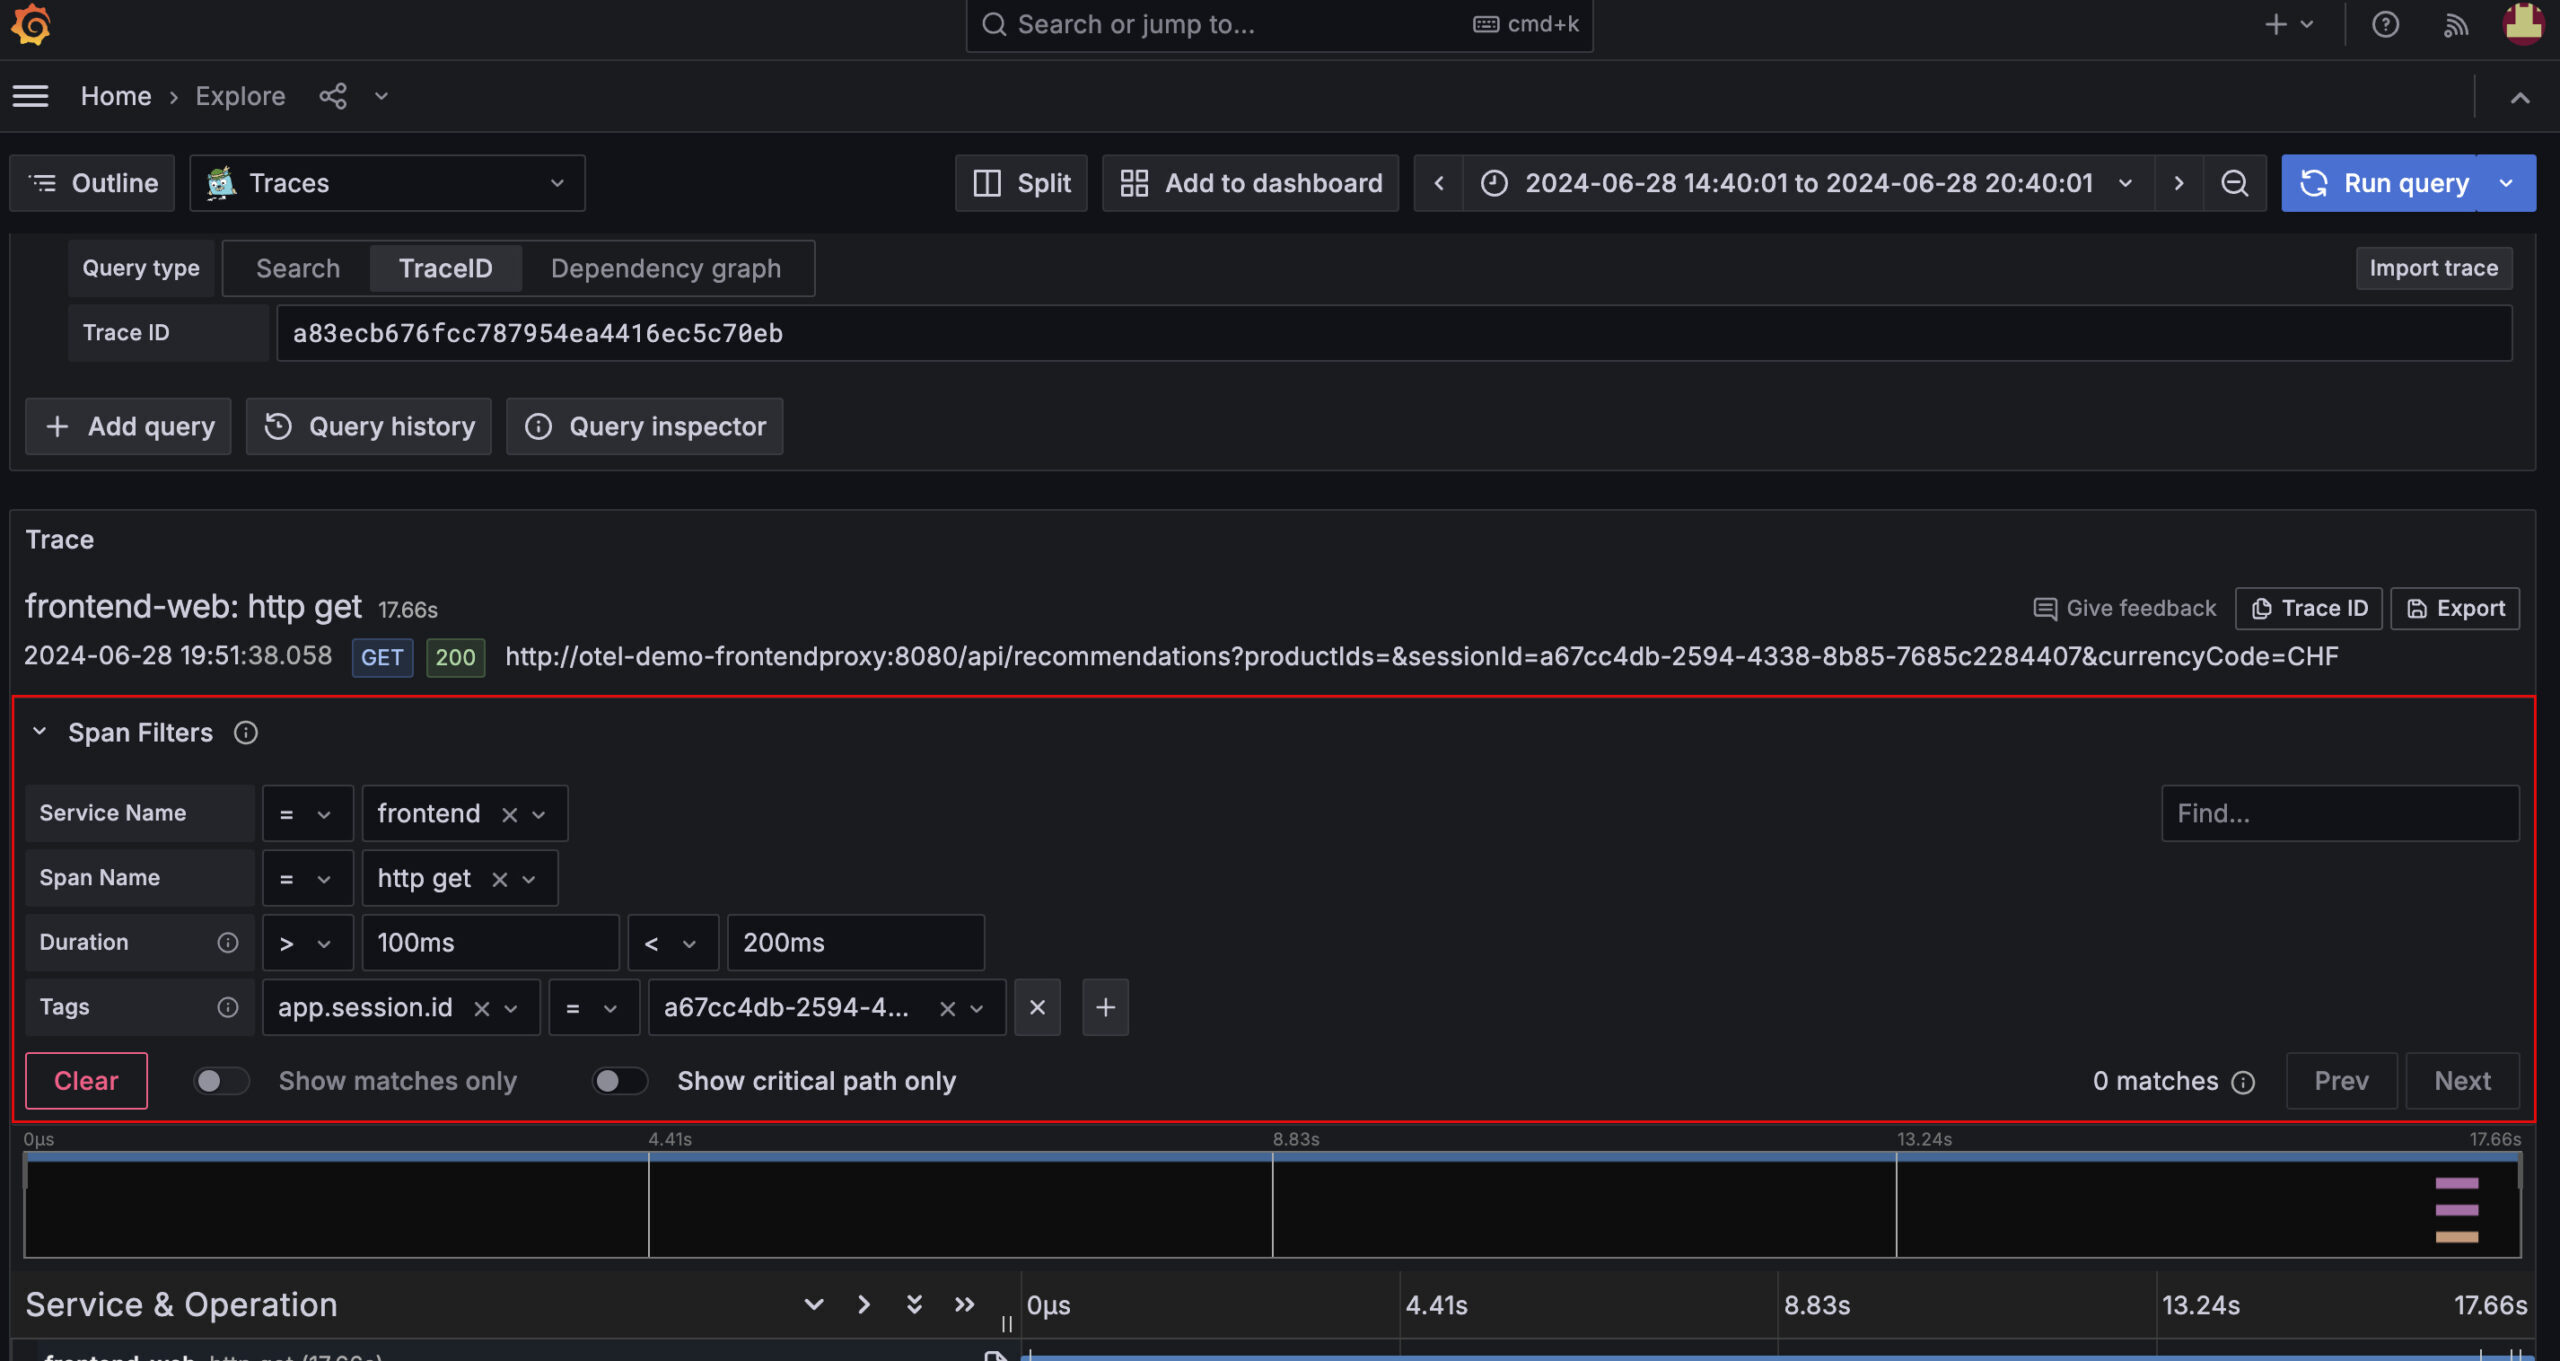The width and height of the screenshot is (2560, 1361).
Task: Add another tag filter
Action: (x=1105, y=1007)
